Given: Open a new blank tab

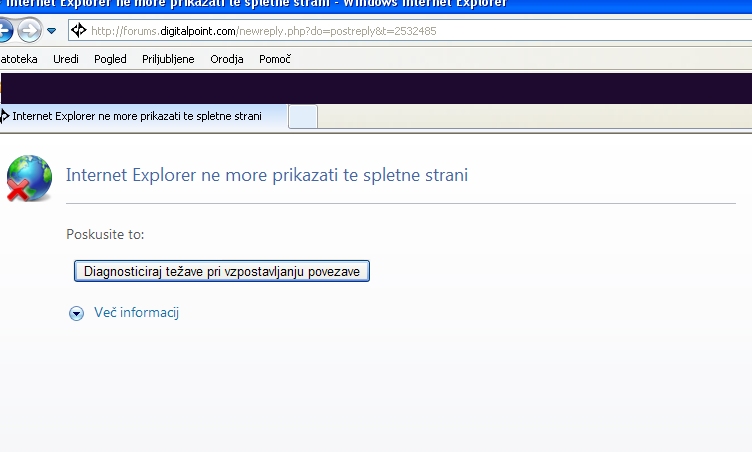Looking at the screenshot, I should 303,117.
